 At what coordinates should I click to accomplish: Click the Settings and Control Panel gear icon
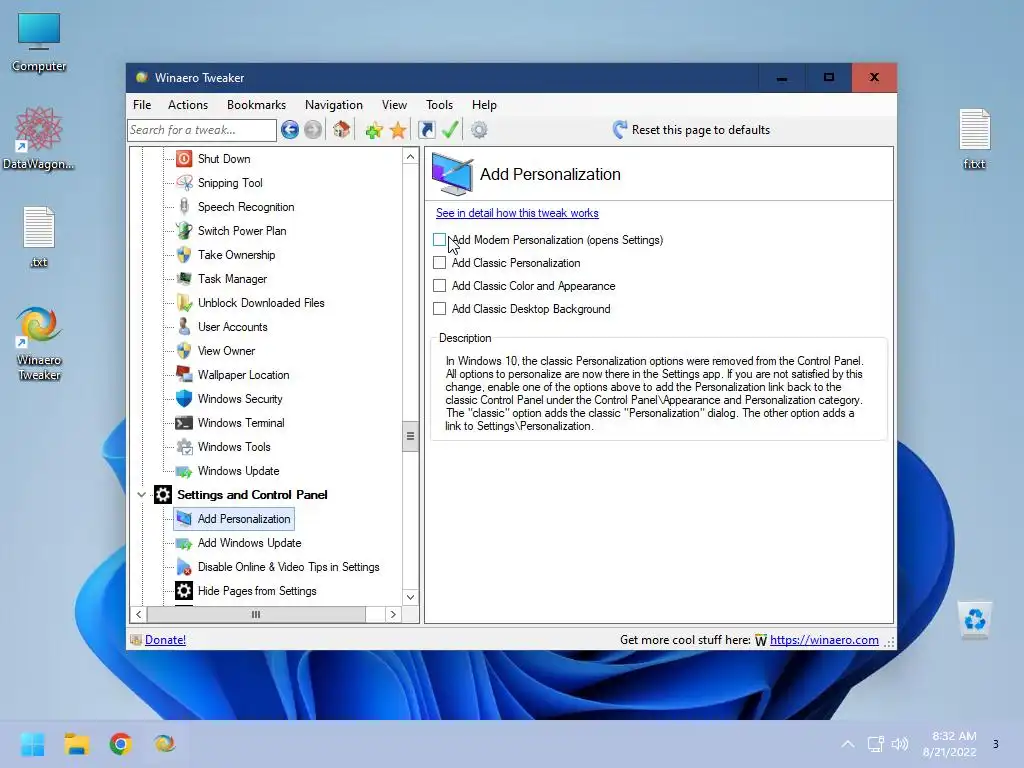pyautogui.click(x=163, y=494)
